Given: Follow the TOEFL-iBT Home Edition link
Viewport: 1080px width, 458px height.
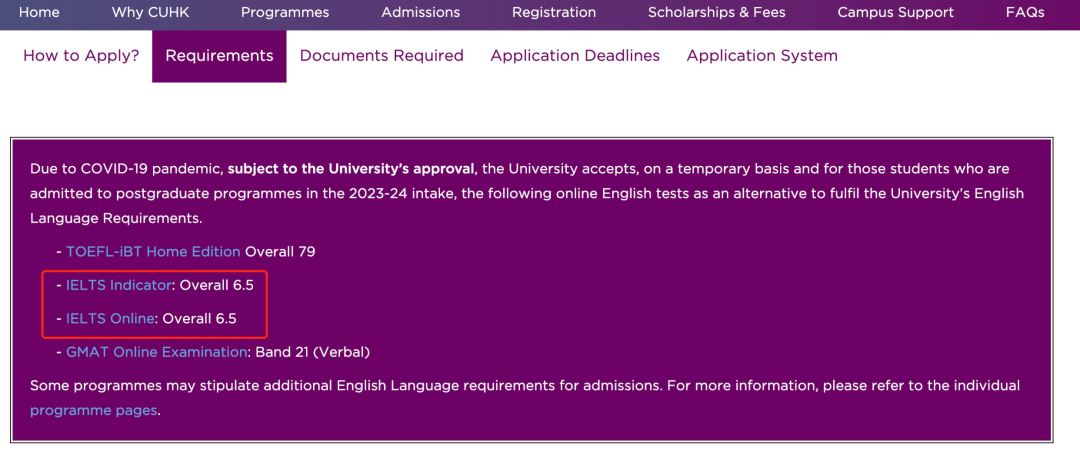Looking at the screenshot, I should pyautogui.click(x=153, y=252).
